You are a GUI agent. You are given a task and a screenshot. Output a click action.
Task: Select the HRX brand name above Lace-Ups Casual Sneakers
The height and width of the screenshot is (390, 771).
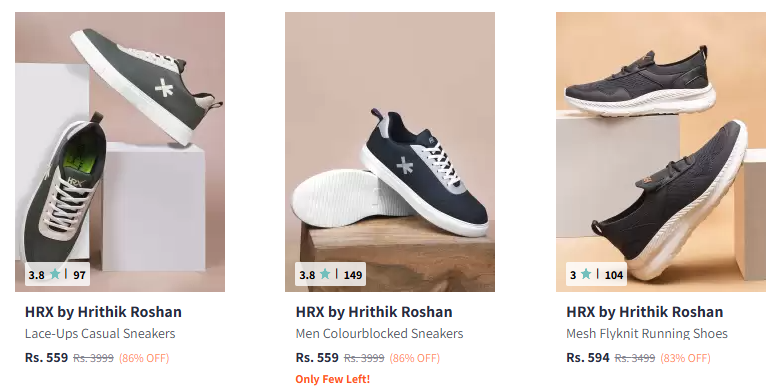coord(103,312)
